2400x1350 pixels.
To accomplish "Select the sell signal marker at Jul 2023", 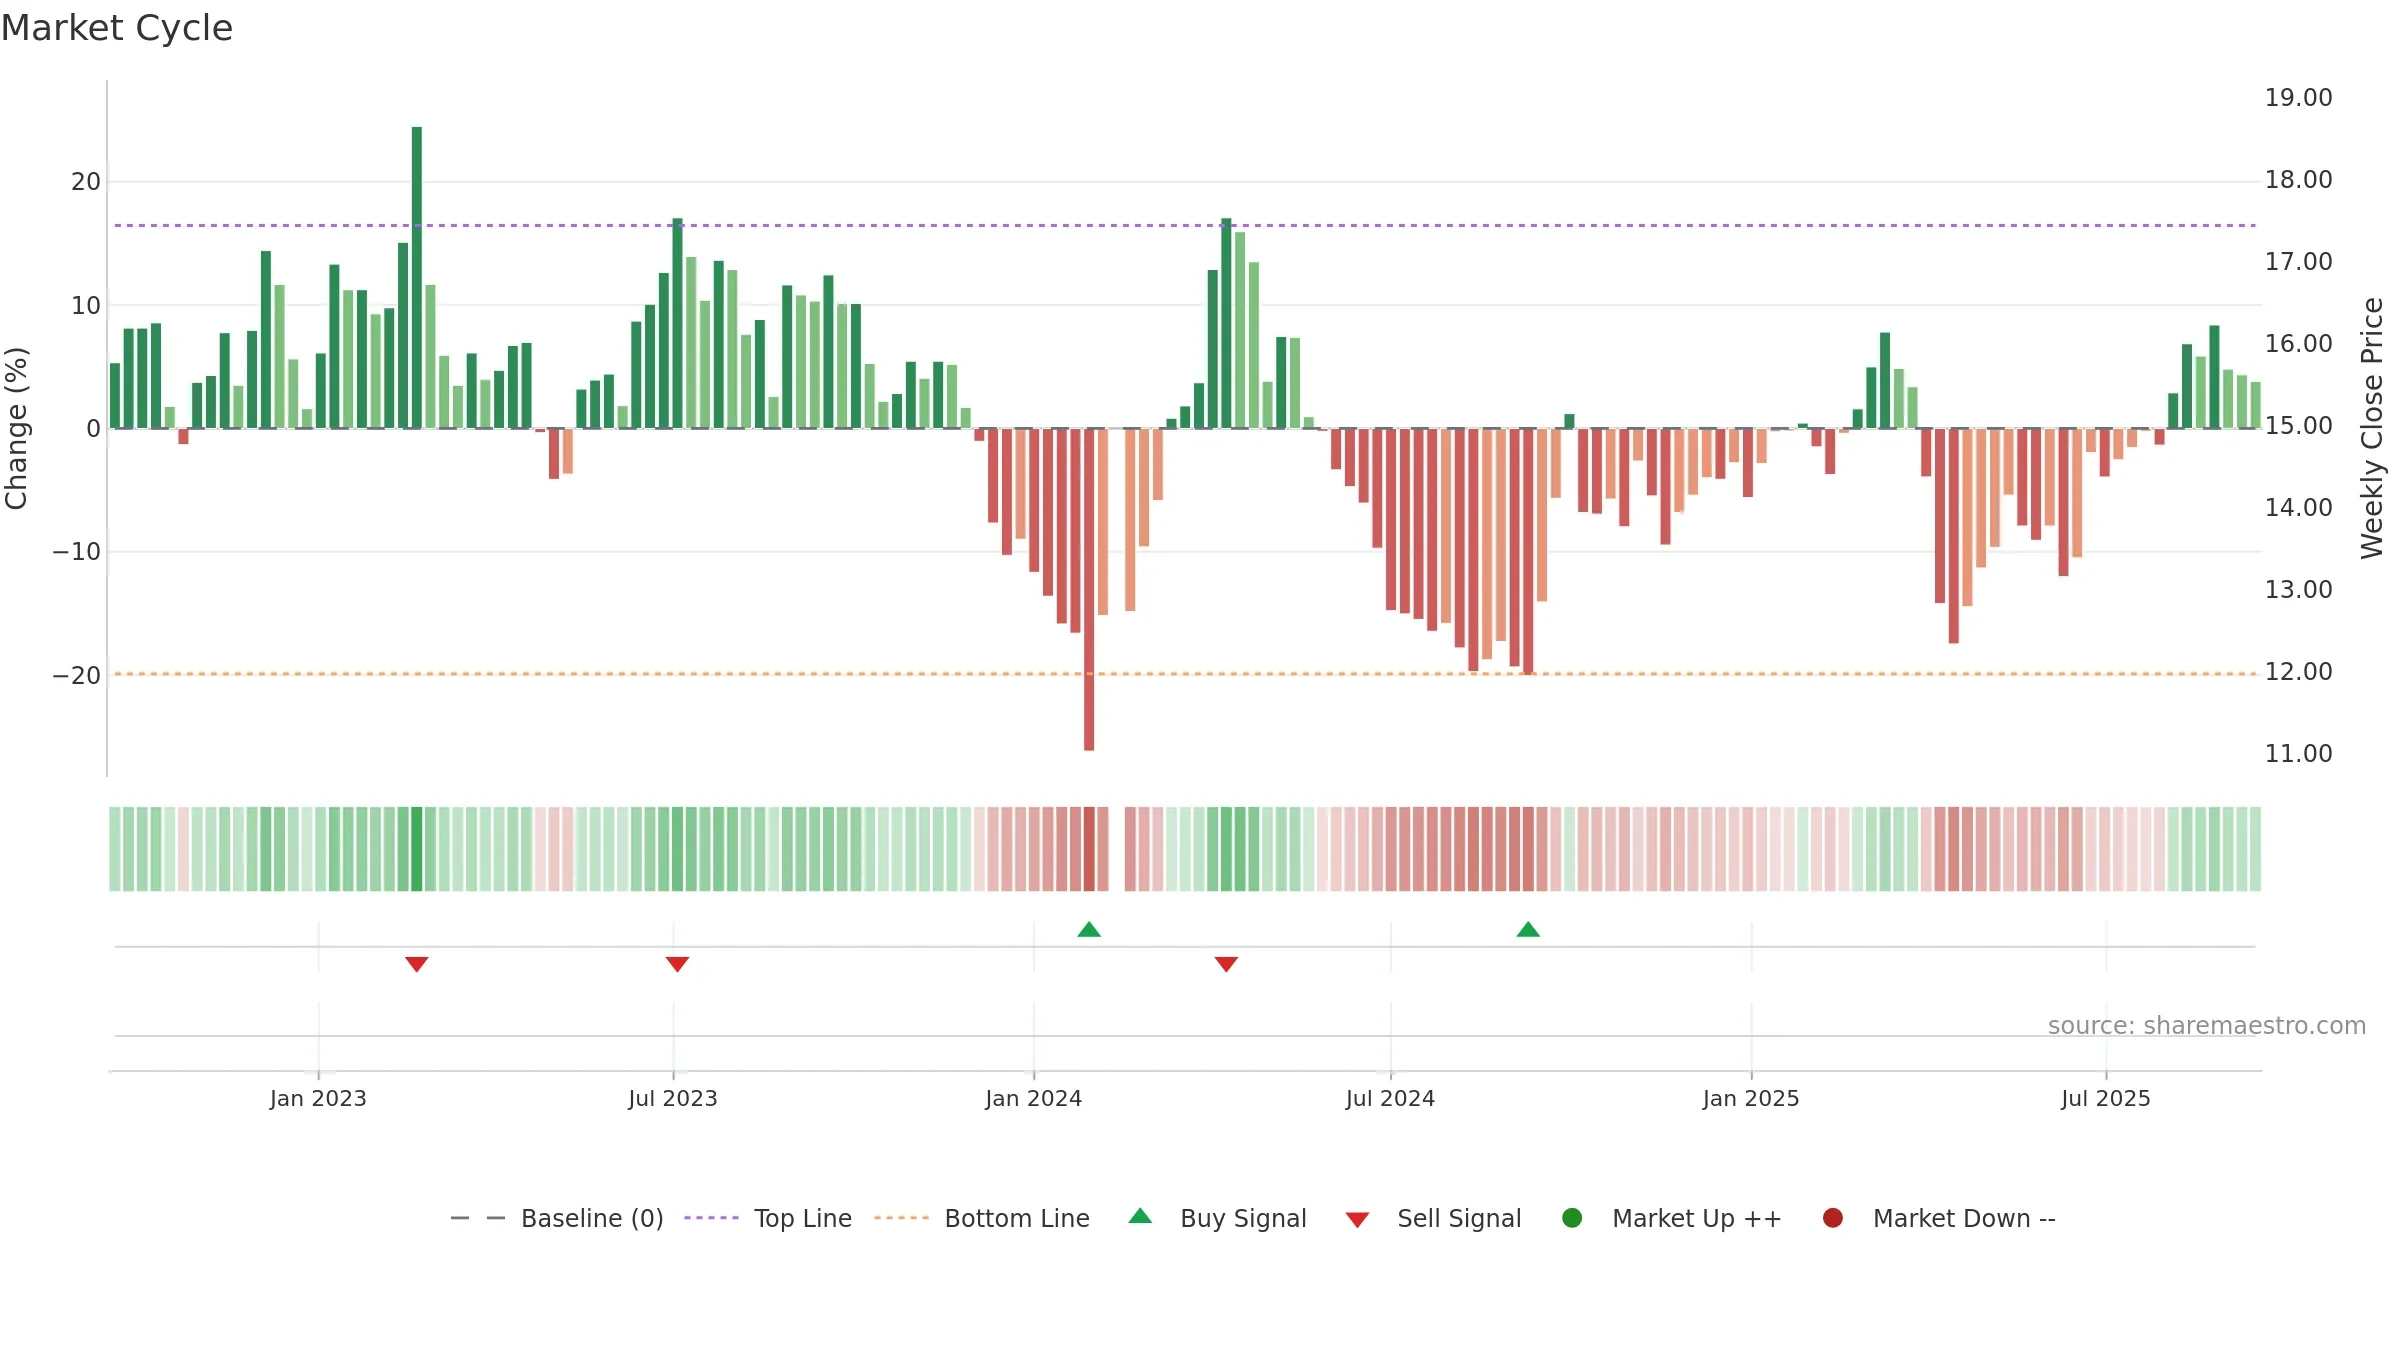I will tap(677, 964).
